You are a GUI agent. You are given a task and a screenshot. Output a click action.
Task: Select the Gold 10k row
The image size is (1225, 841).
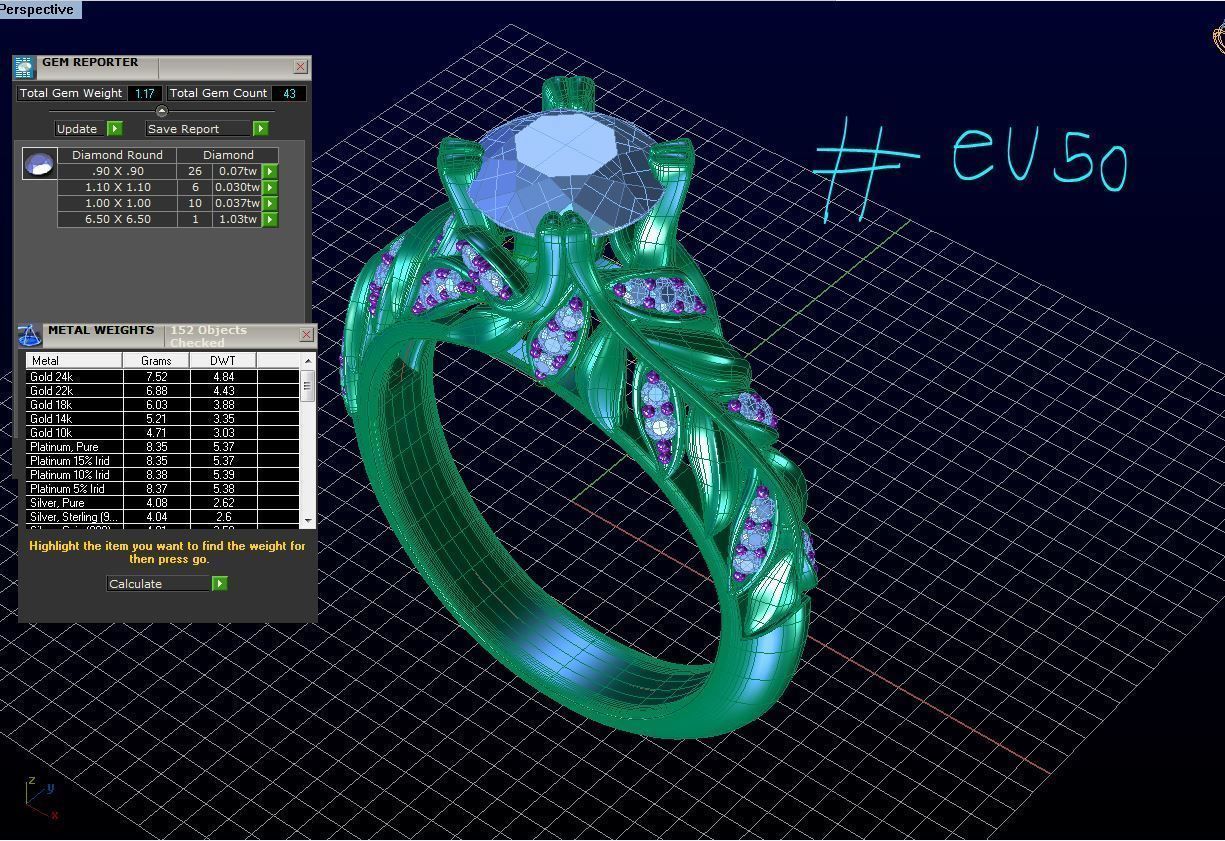pyautogui.click(x=162, y=433)
